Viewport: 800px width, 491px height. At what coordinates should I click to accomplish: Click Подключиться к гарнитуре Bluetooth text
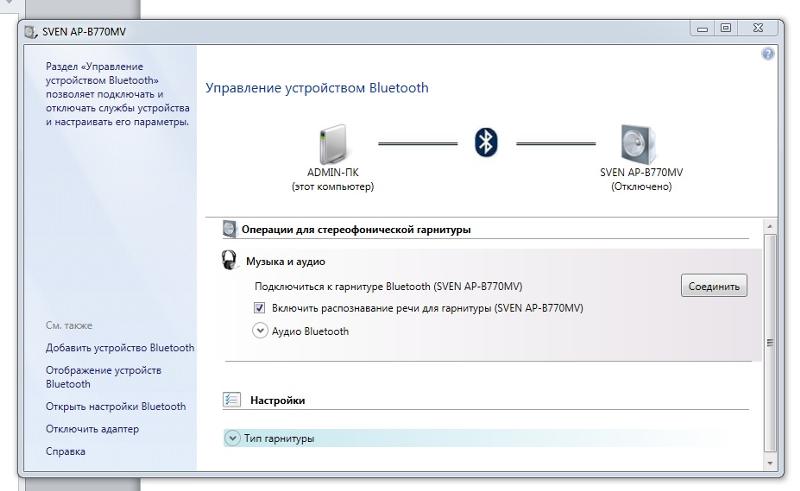point(388,286)
